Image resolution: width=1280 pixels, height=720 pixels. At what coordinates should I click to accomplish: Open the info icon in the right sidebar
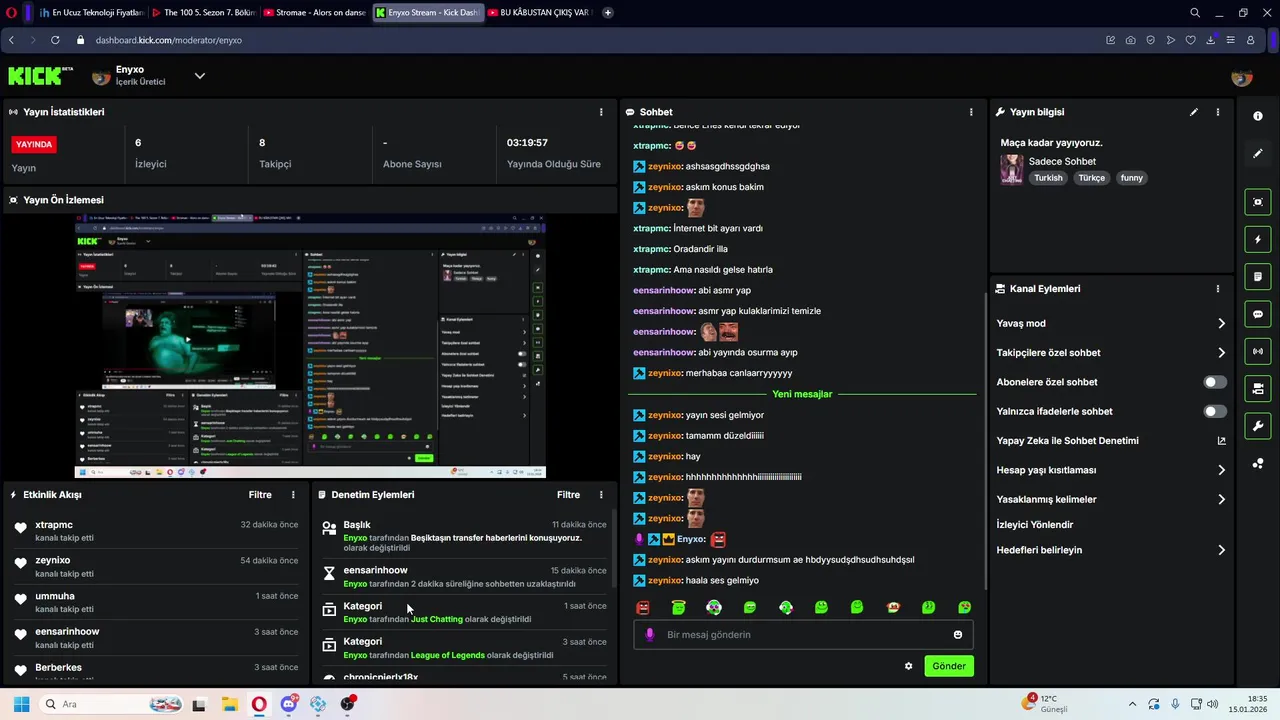(1257, 116)
